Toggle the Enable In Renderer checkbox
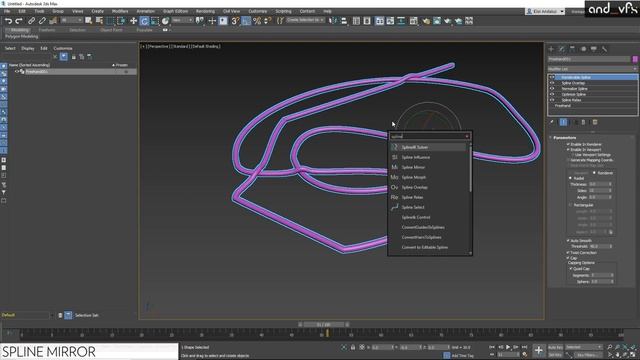Image resolution: width=640 pixels, height=360 pixels. (x=568, y=144)
